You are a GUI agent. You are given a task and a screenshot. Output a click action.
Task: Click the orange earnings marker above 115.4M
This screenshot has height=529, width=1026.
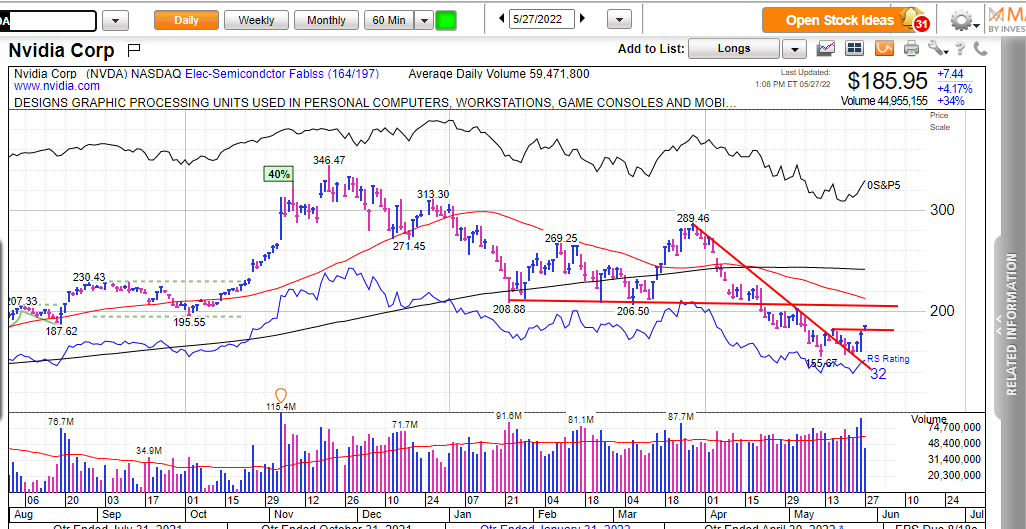[x=281, y=395]
